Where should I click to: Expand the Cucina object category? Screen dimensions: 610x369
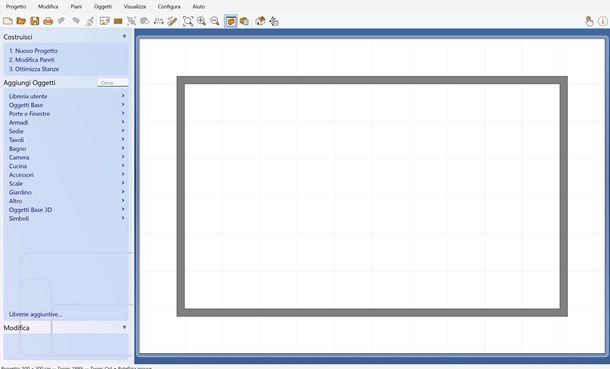(x=66, y=166)
